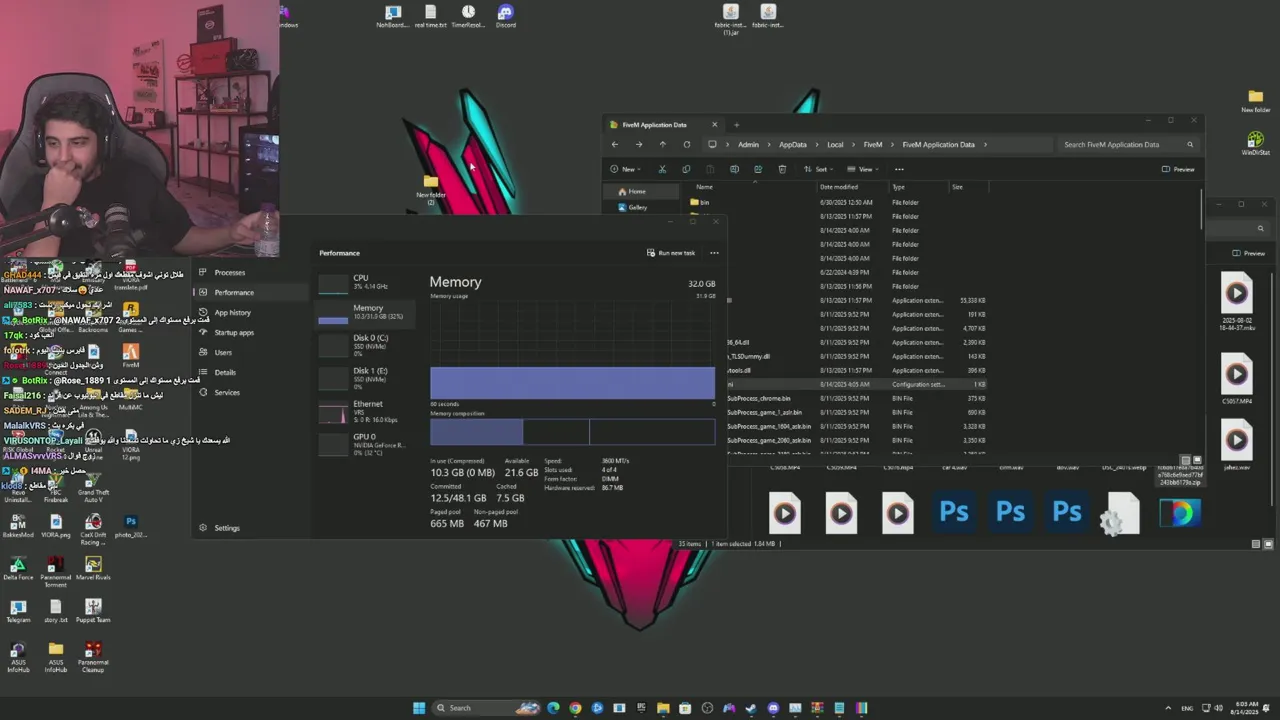The height and width of the screenshot is (720, 1280).
Task: Open Users page in Task Manager
Action: tap(223, 352)
